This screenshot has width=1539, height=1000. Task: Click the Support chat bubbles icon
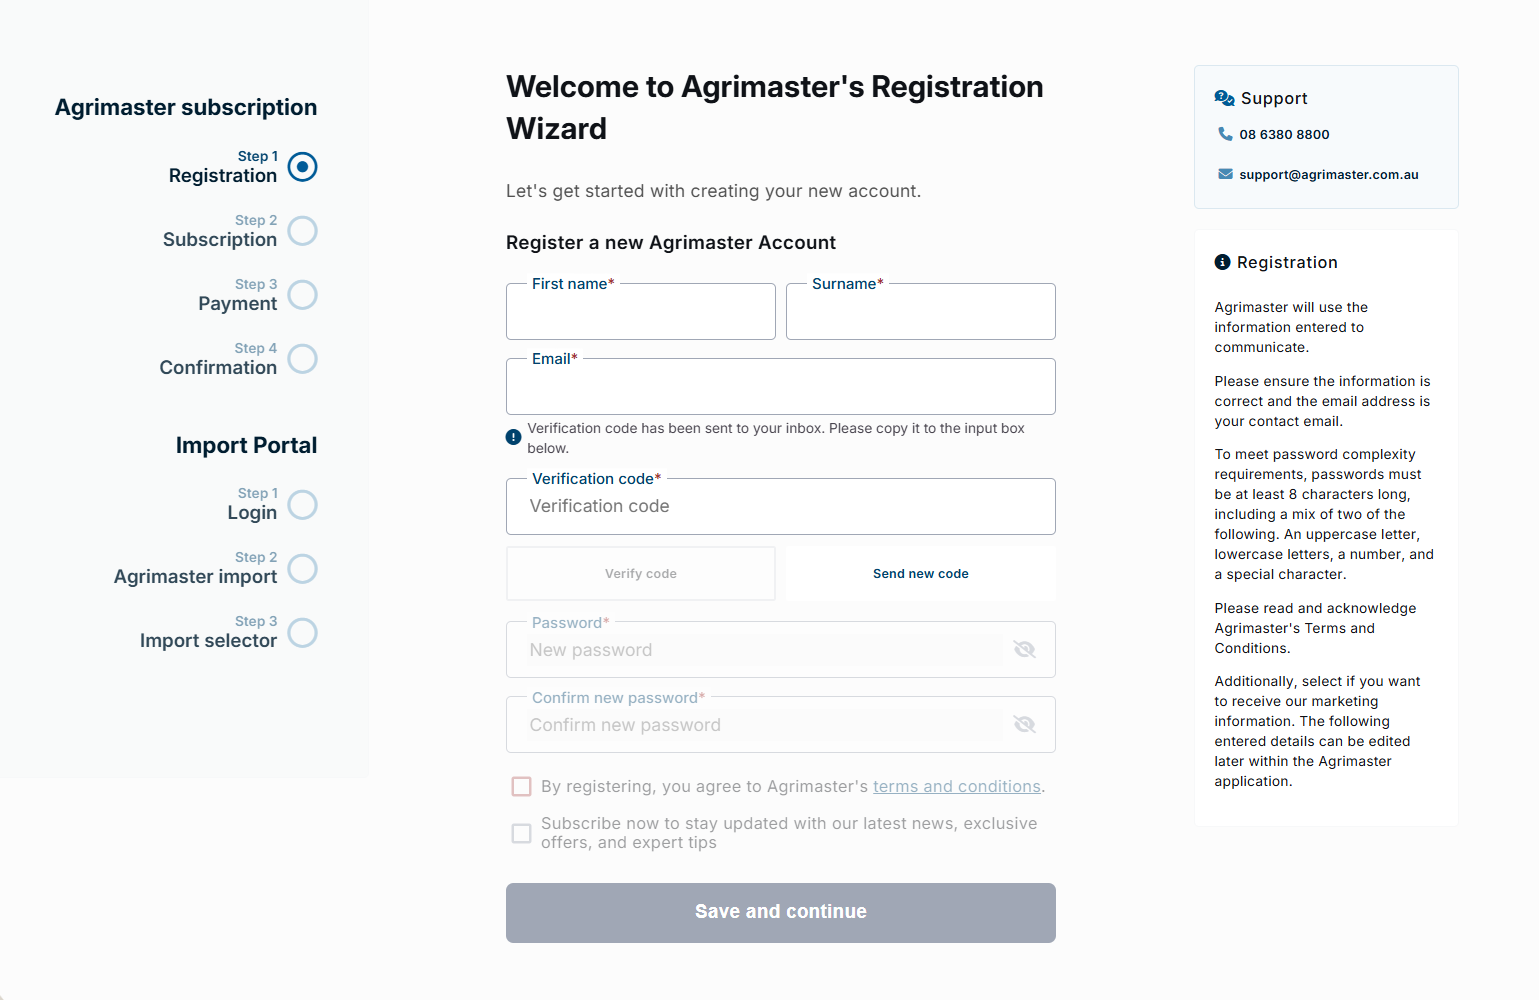1224,98
